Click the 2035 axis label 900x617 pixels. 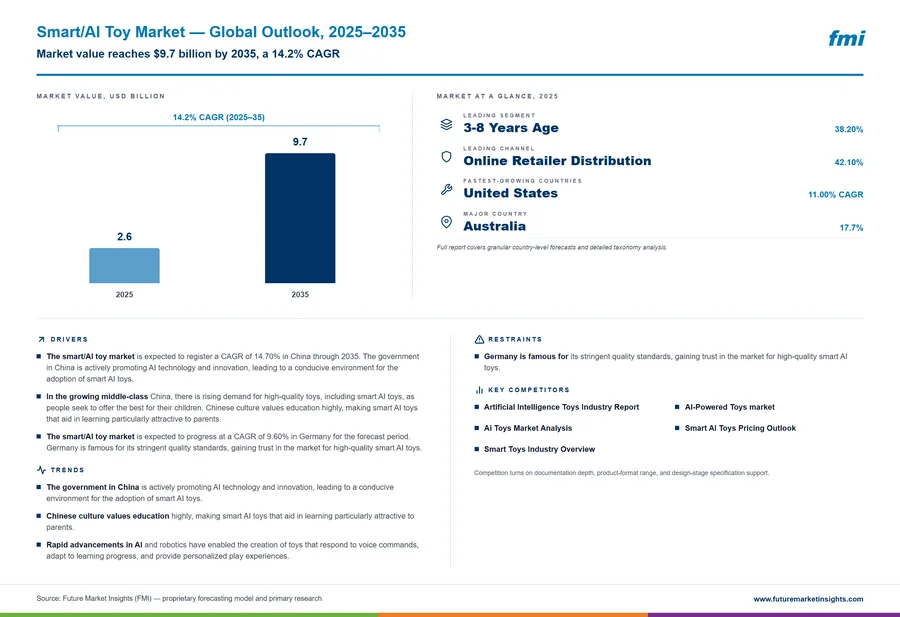[300, 294]
